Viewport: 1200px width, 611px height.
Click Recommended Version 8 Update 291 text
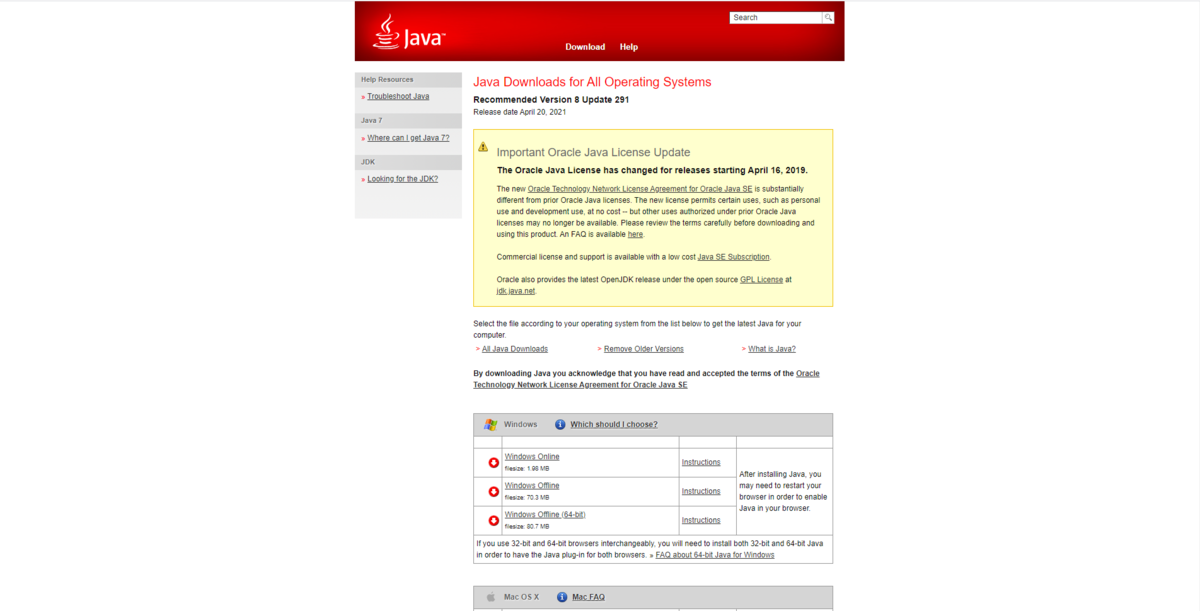click(x=551, y=100)
